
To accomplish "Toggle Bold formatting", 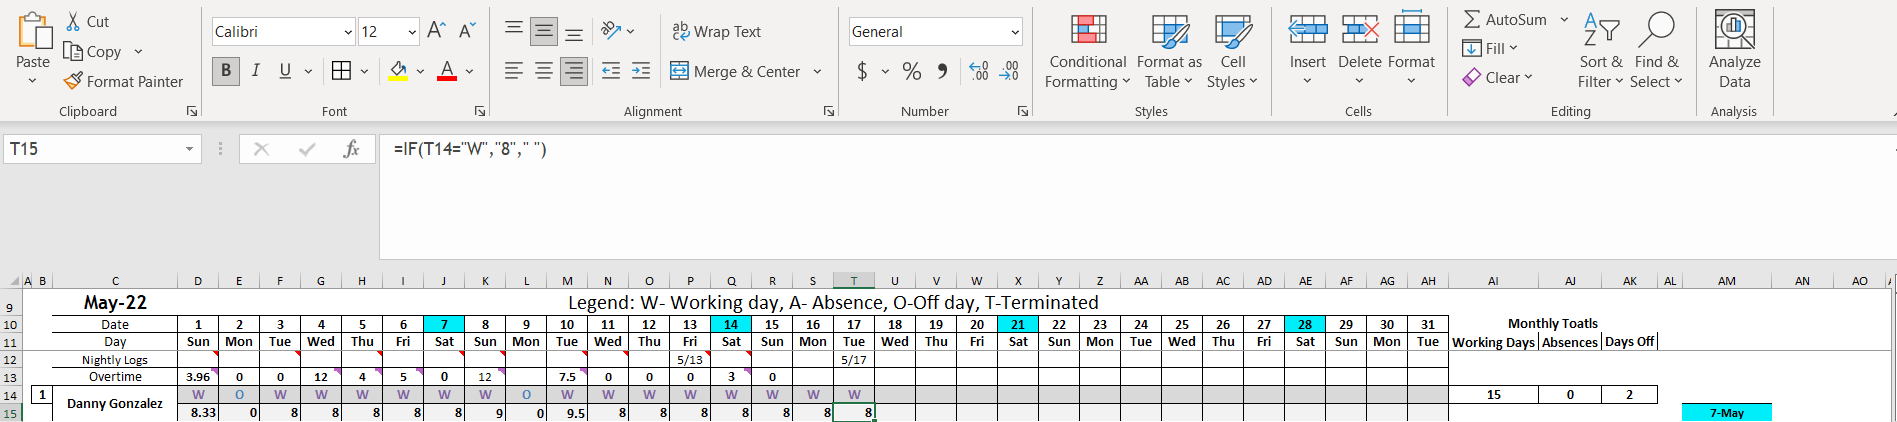I will coord(225,71).
